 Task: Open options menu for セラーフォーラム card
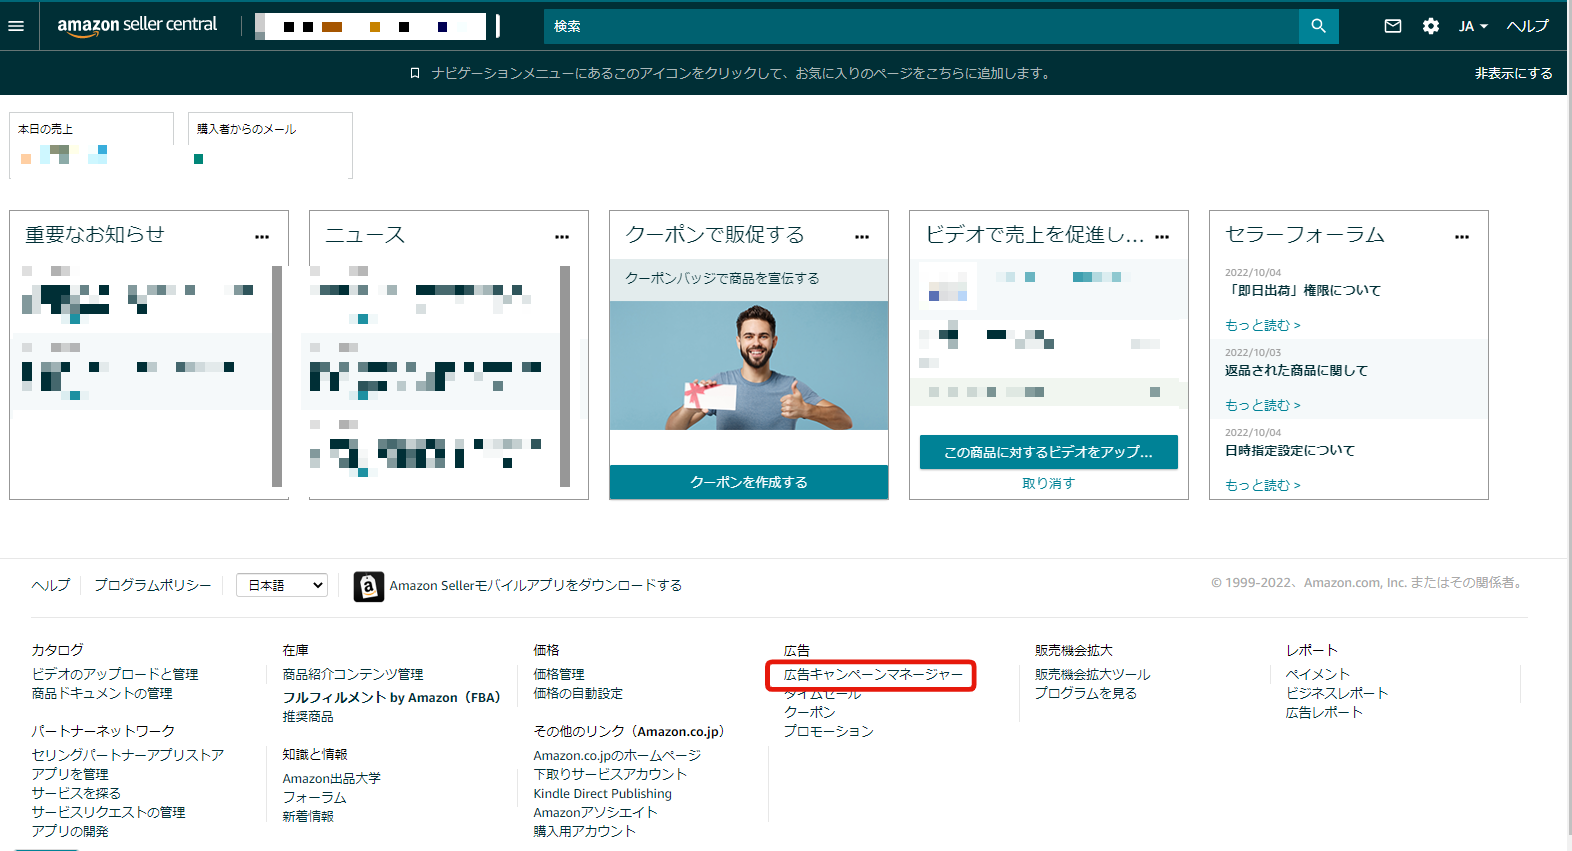pos(1462,237)
